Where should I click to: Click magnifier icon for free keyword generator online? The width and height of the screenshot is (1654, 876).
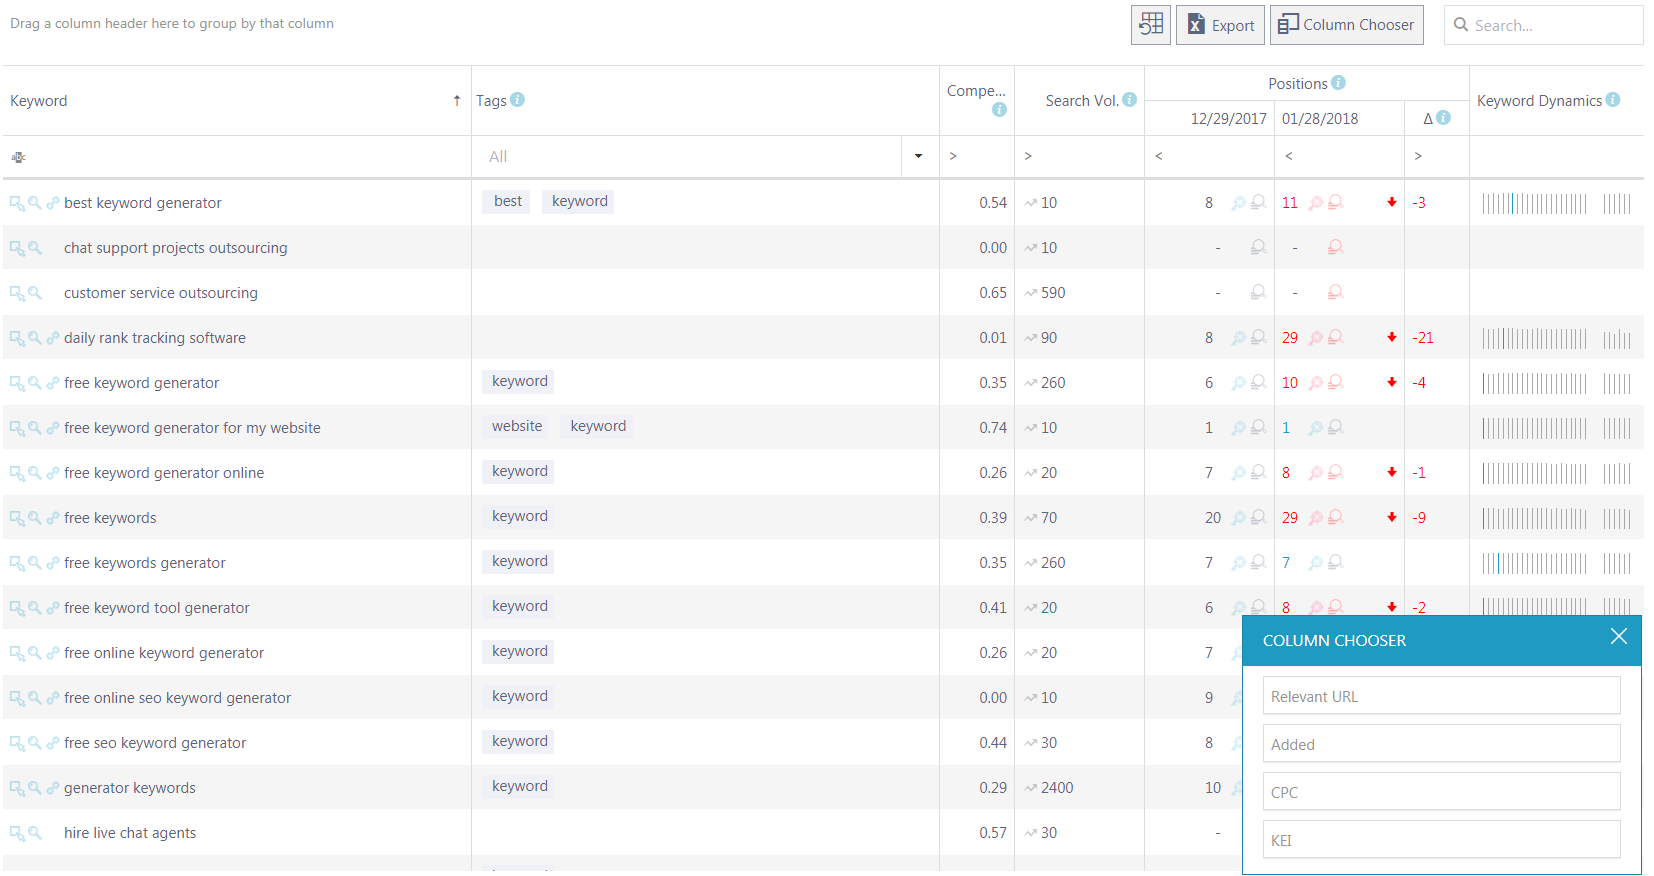(x=35, y=473)
